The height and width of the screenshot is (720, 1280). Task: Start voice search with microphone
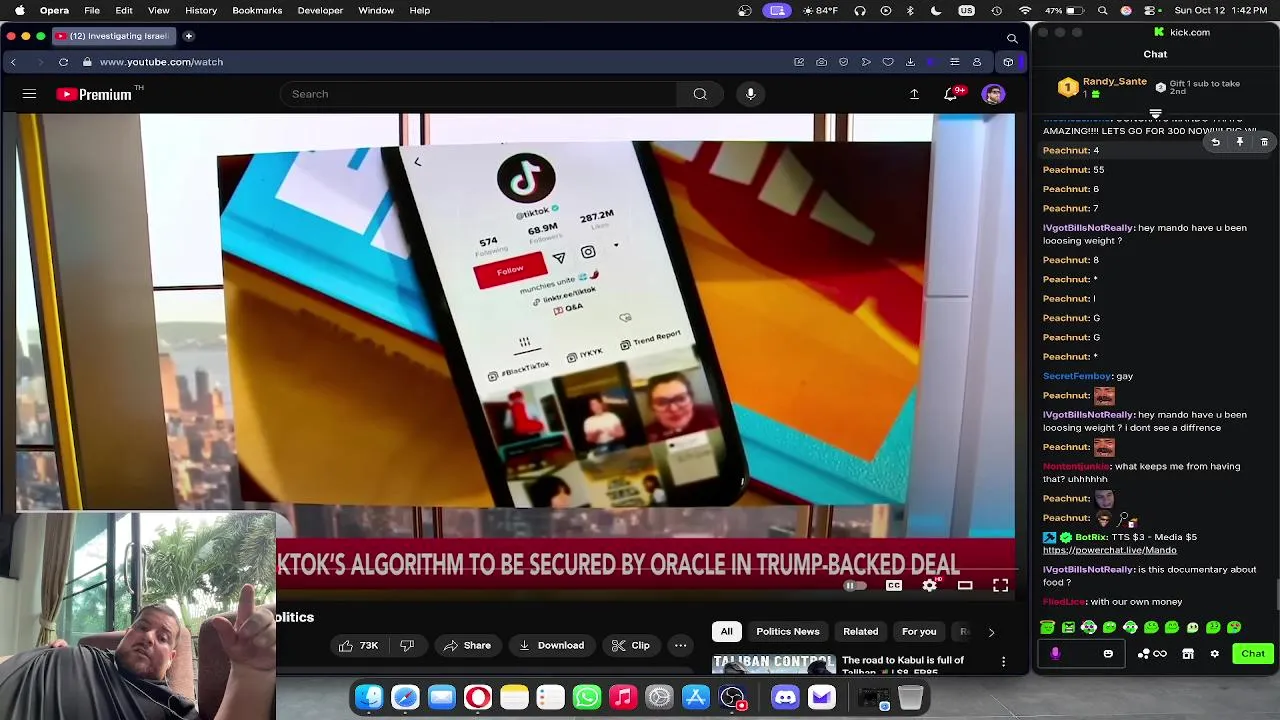click(750, 94)
